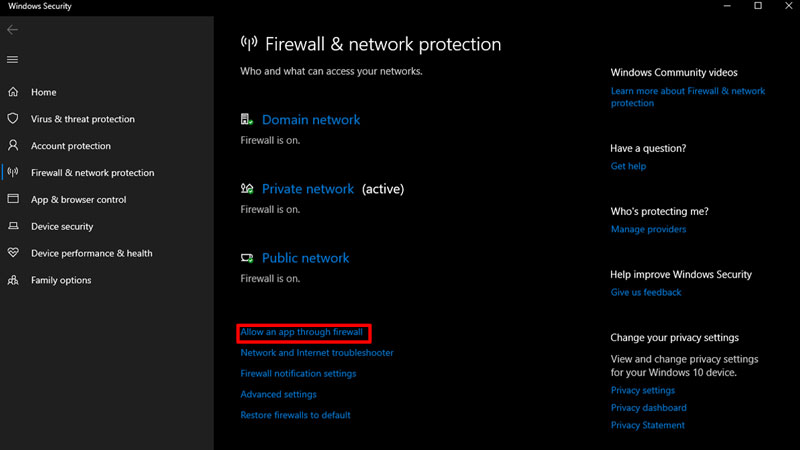Open the Privacy dashboard link
This screenshot has width=800, height=450.
(x=648, y=408)
